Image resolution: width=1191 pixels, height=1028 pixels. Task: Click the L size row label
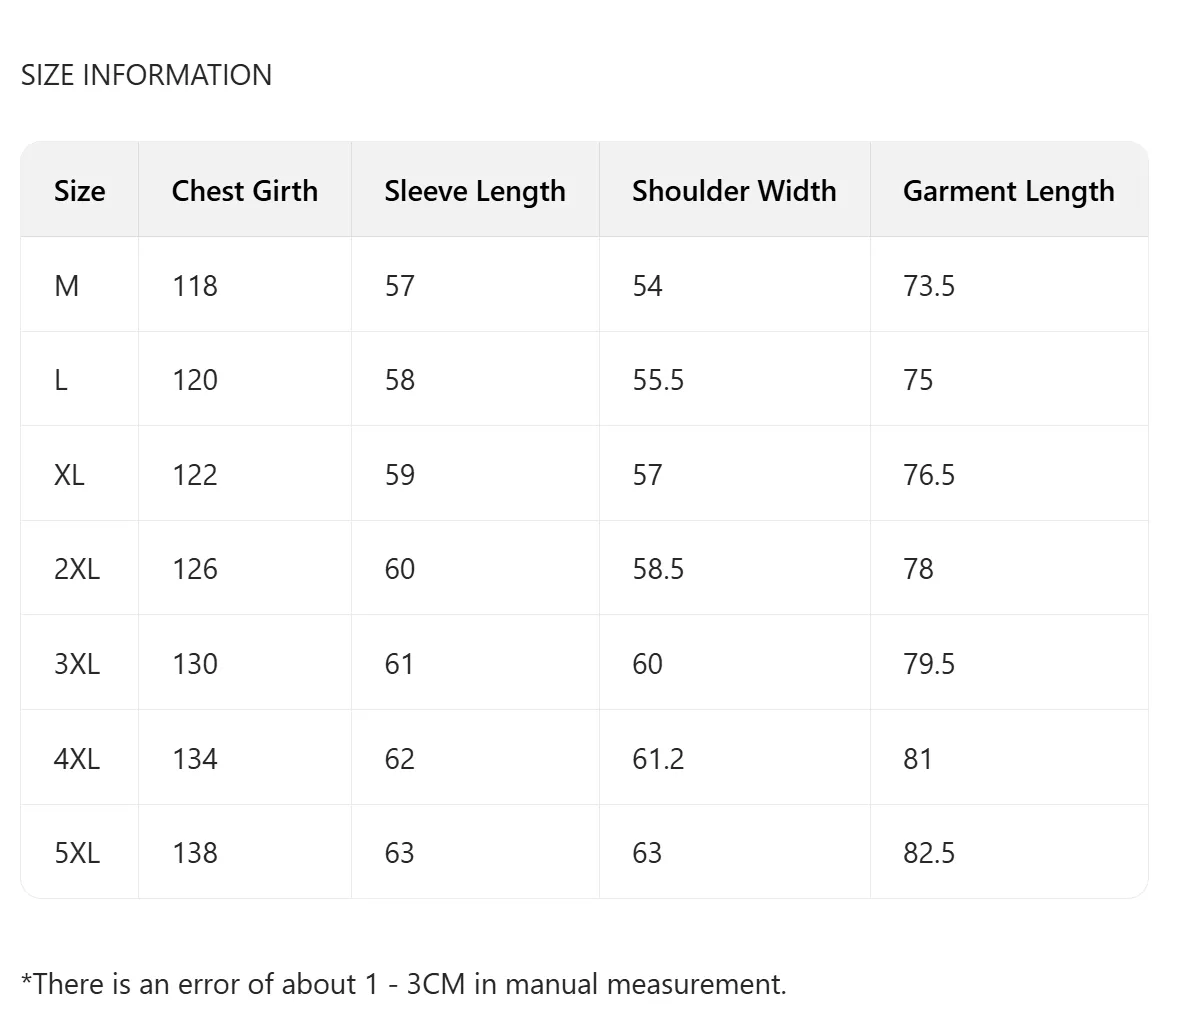(61, 380)
